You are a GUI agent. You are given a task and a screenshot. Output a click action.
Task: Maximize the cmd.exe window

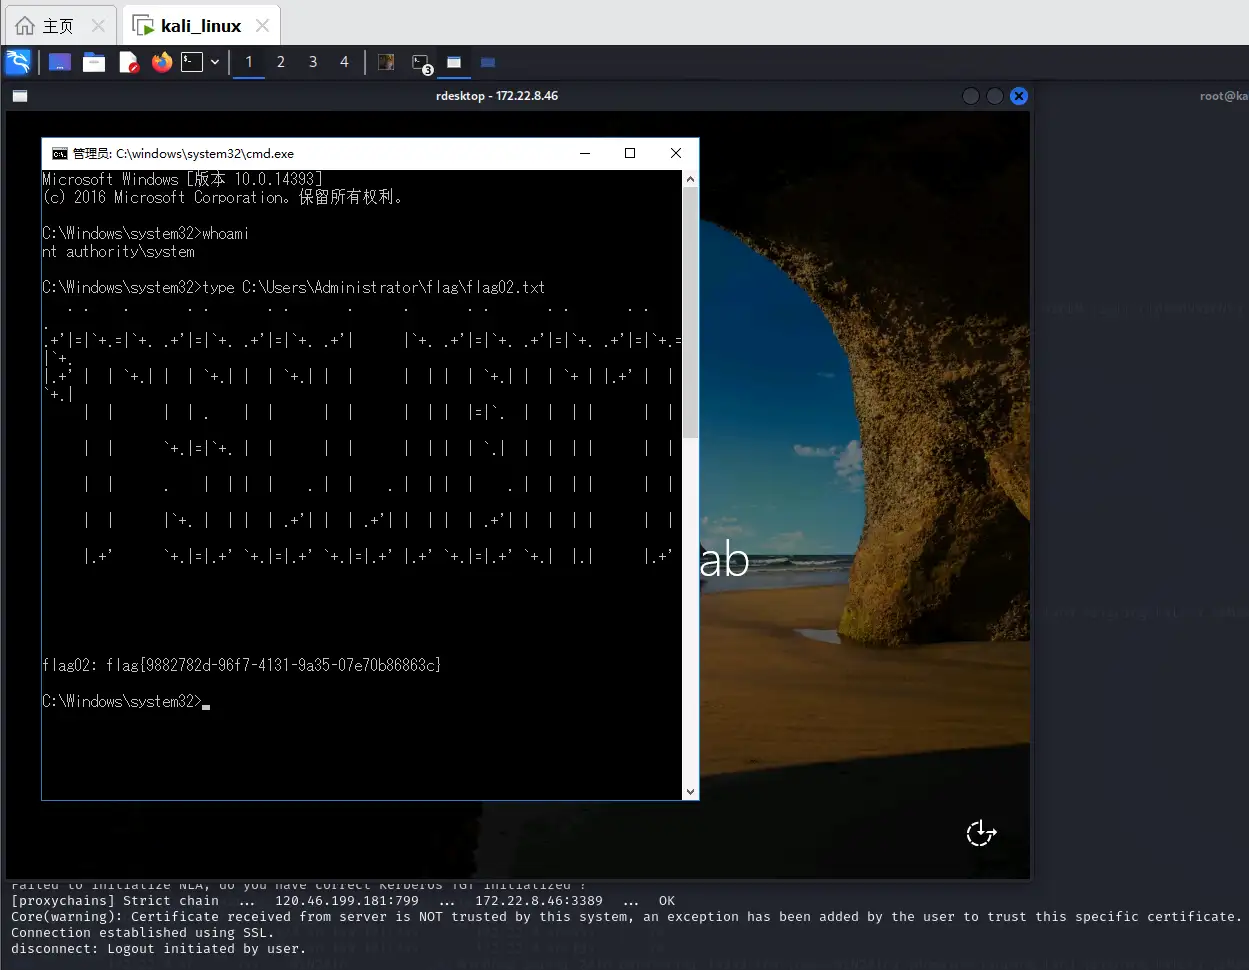click(630, 153)
